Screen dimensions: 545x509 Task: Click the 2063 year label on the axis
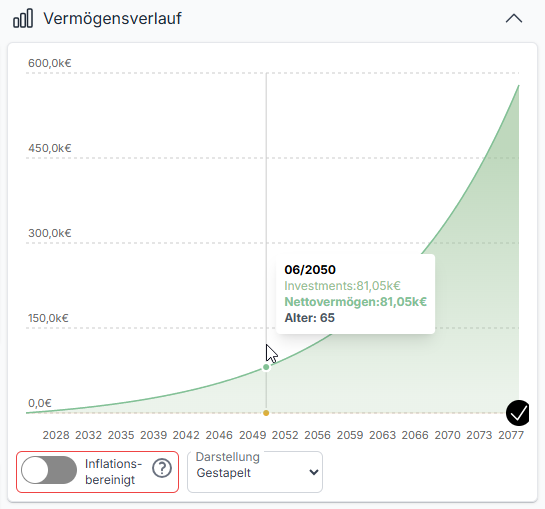tap(382, 435)
